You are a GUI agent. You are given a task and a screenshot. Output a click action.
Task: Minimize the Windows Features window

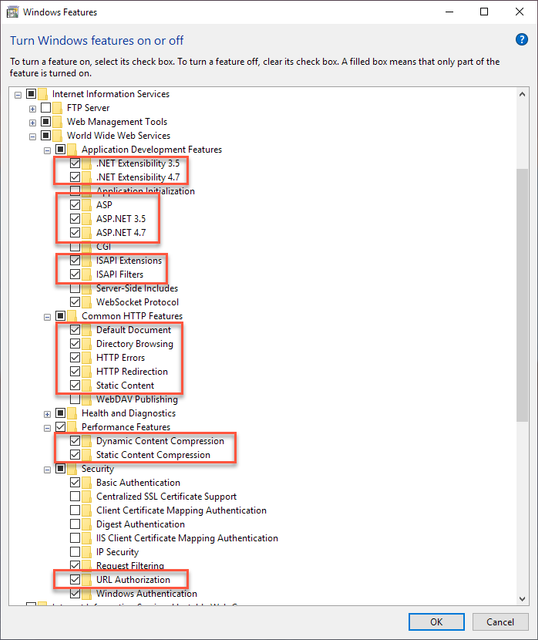(x=449, y=12)
